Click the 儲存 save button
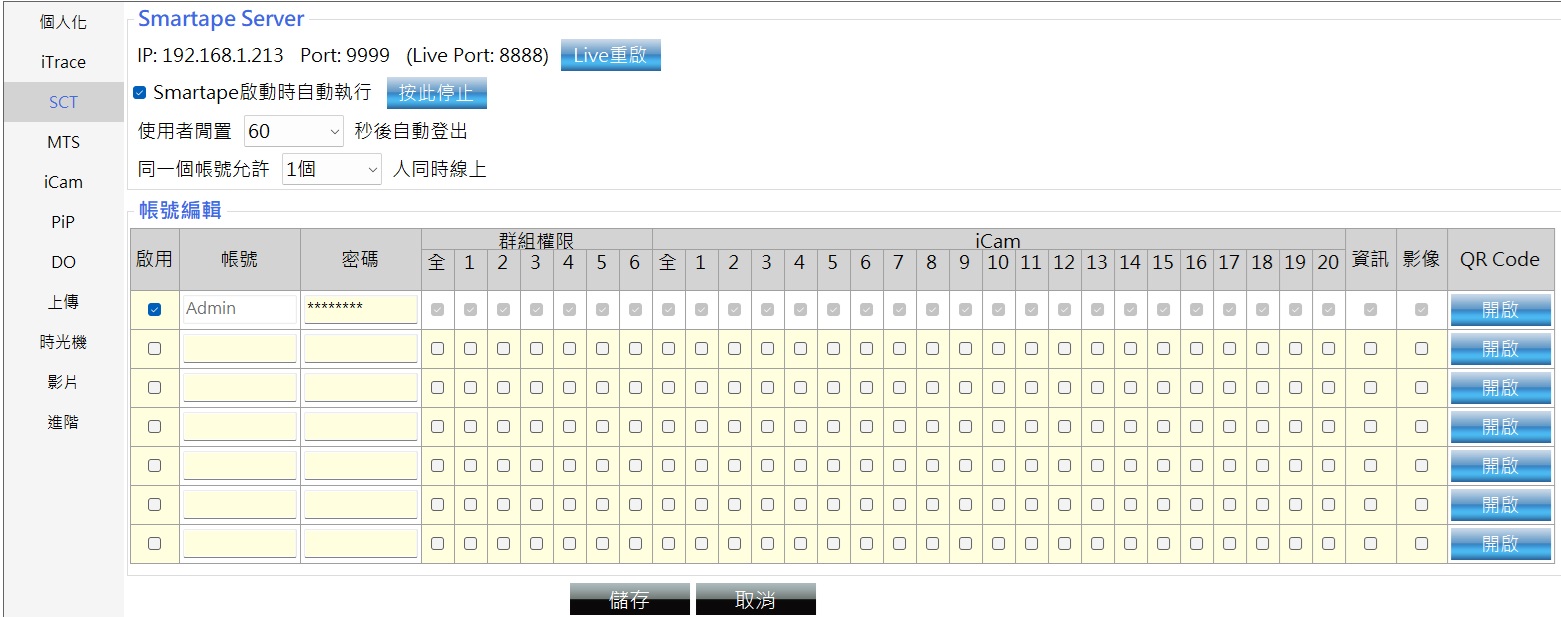This screenshot has width=1561, height=617. pos(630,599)
